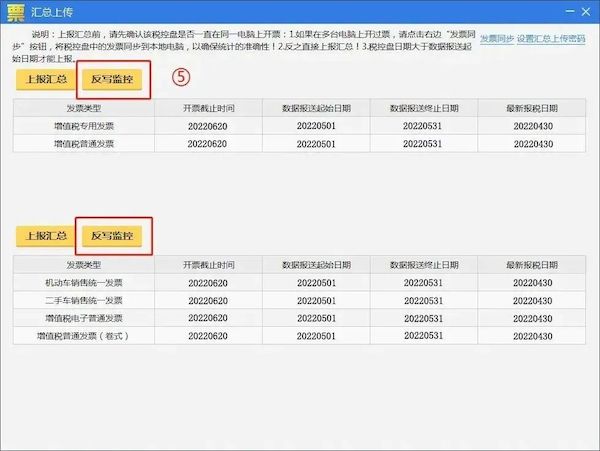Click 20220430 in the 二手车销售统一发票 row
Screen dimensions: 600x451
pos(533,301)
